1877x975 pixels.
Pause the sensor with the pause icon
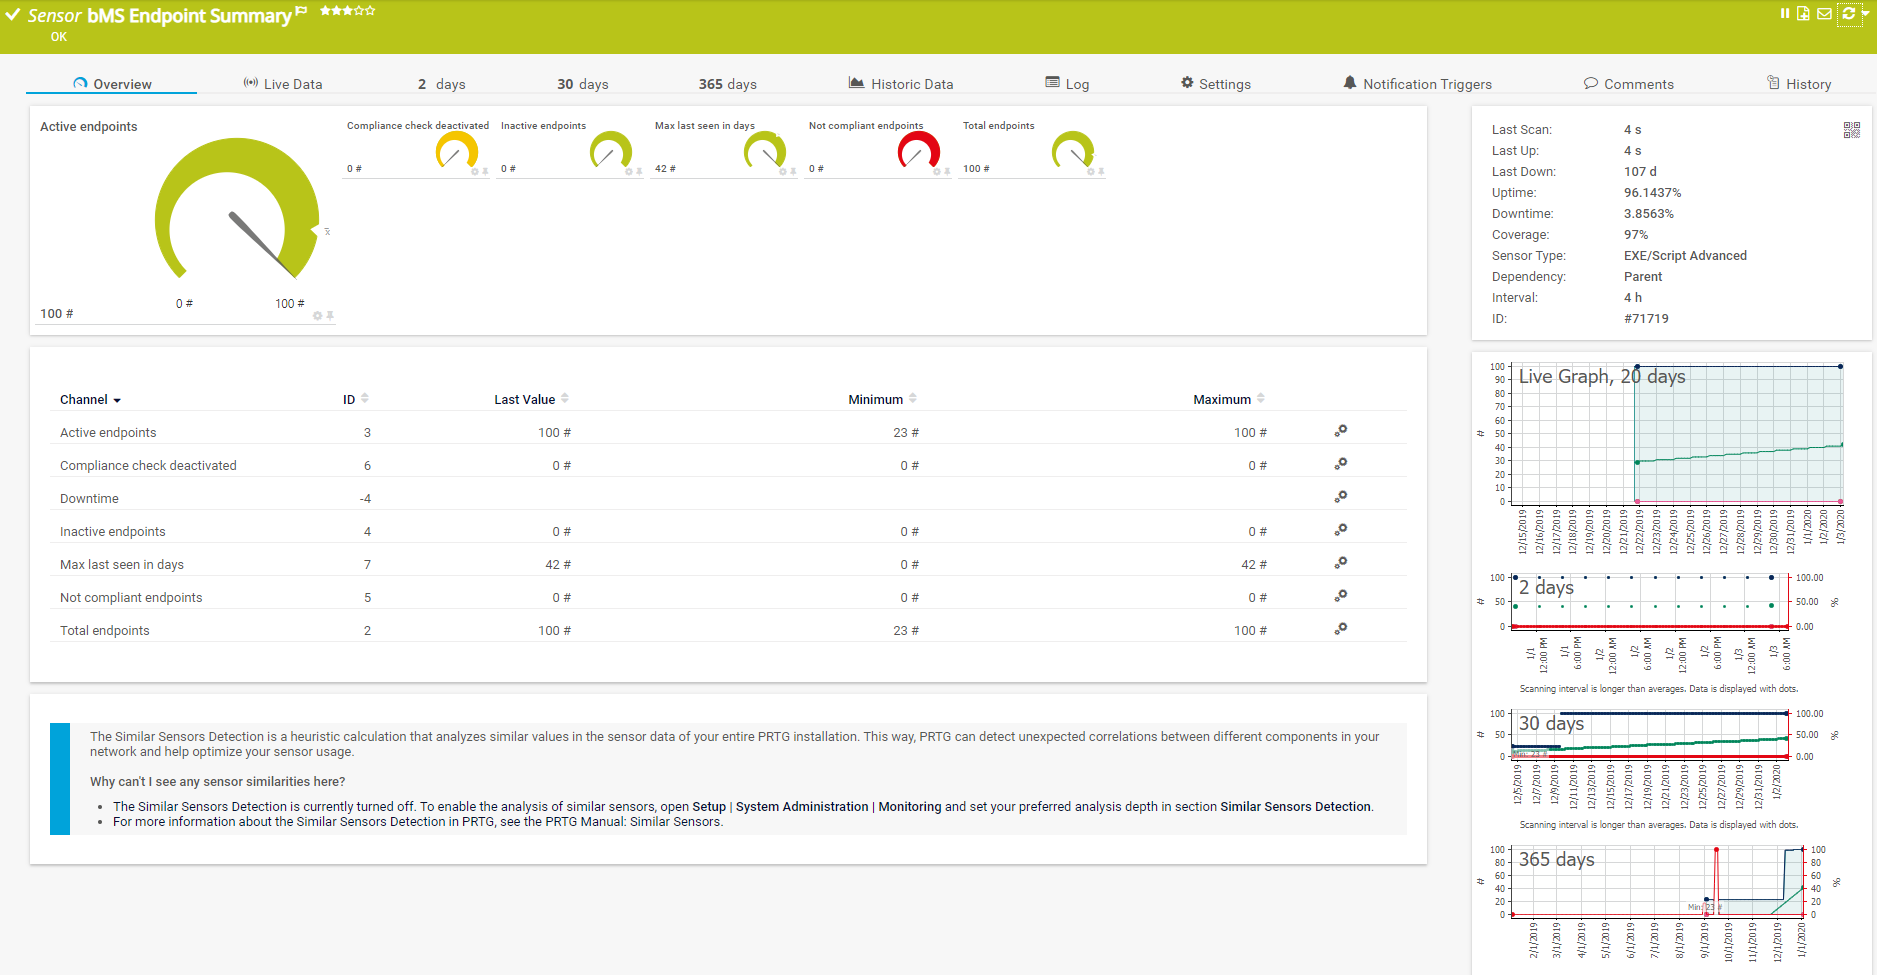click(1785, 13)
